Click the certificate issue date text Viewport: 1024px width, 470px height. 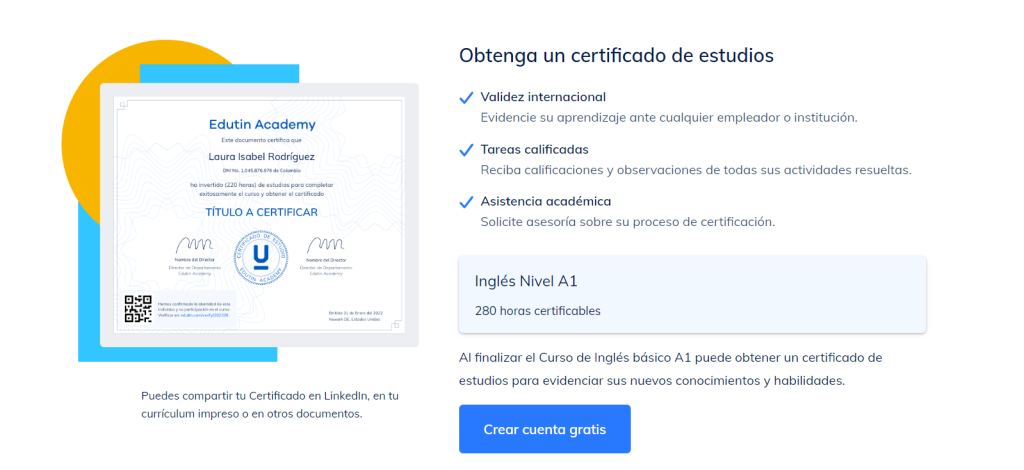coord(355,313)
